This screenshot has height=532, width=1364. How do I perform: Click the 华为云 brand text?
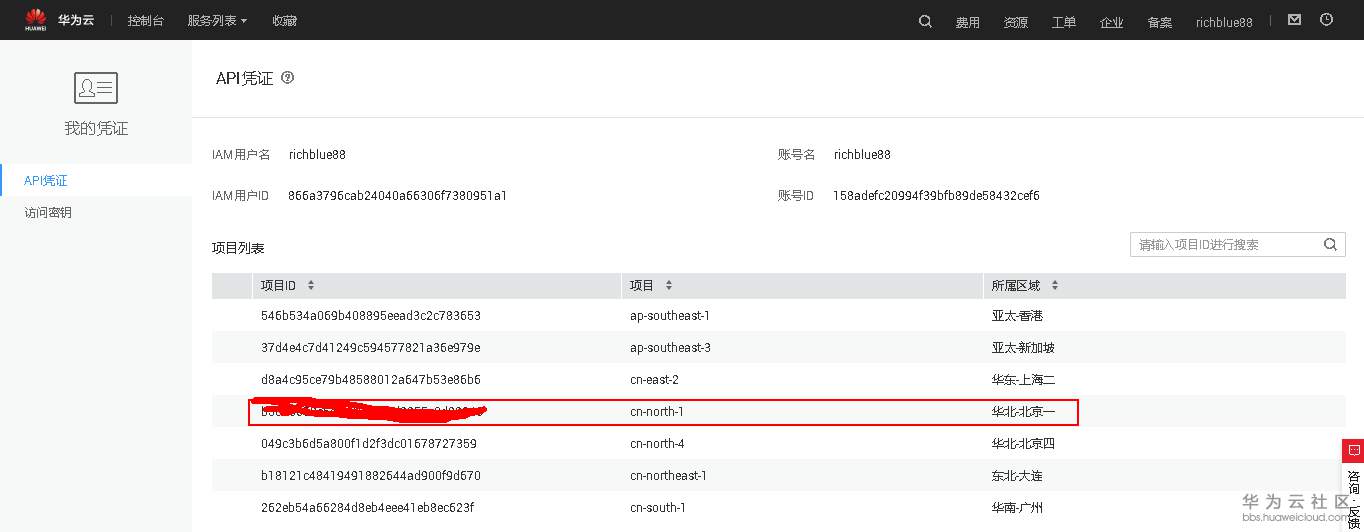click(76, 20)
